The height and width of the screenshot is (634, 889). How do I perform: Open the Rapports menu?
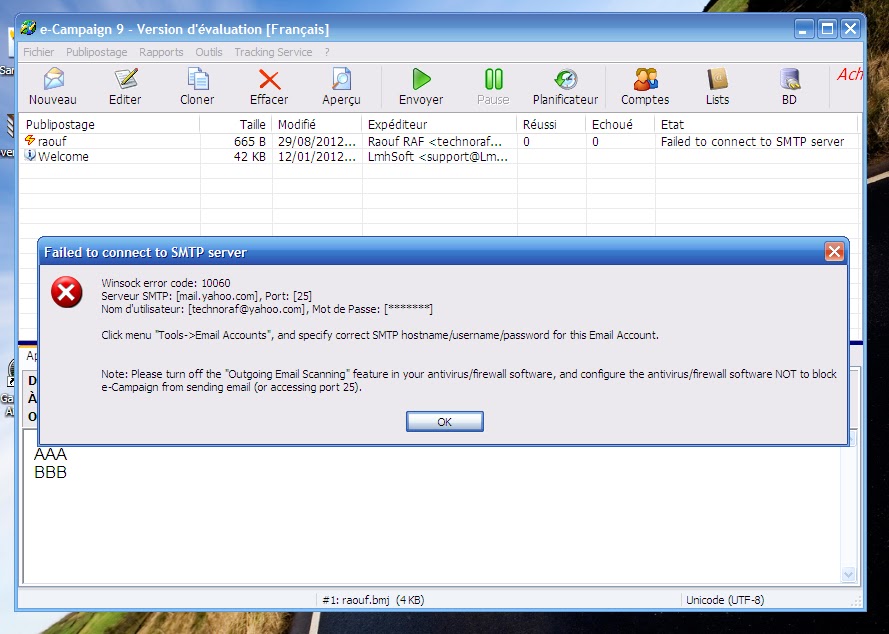tap(161, 52)
